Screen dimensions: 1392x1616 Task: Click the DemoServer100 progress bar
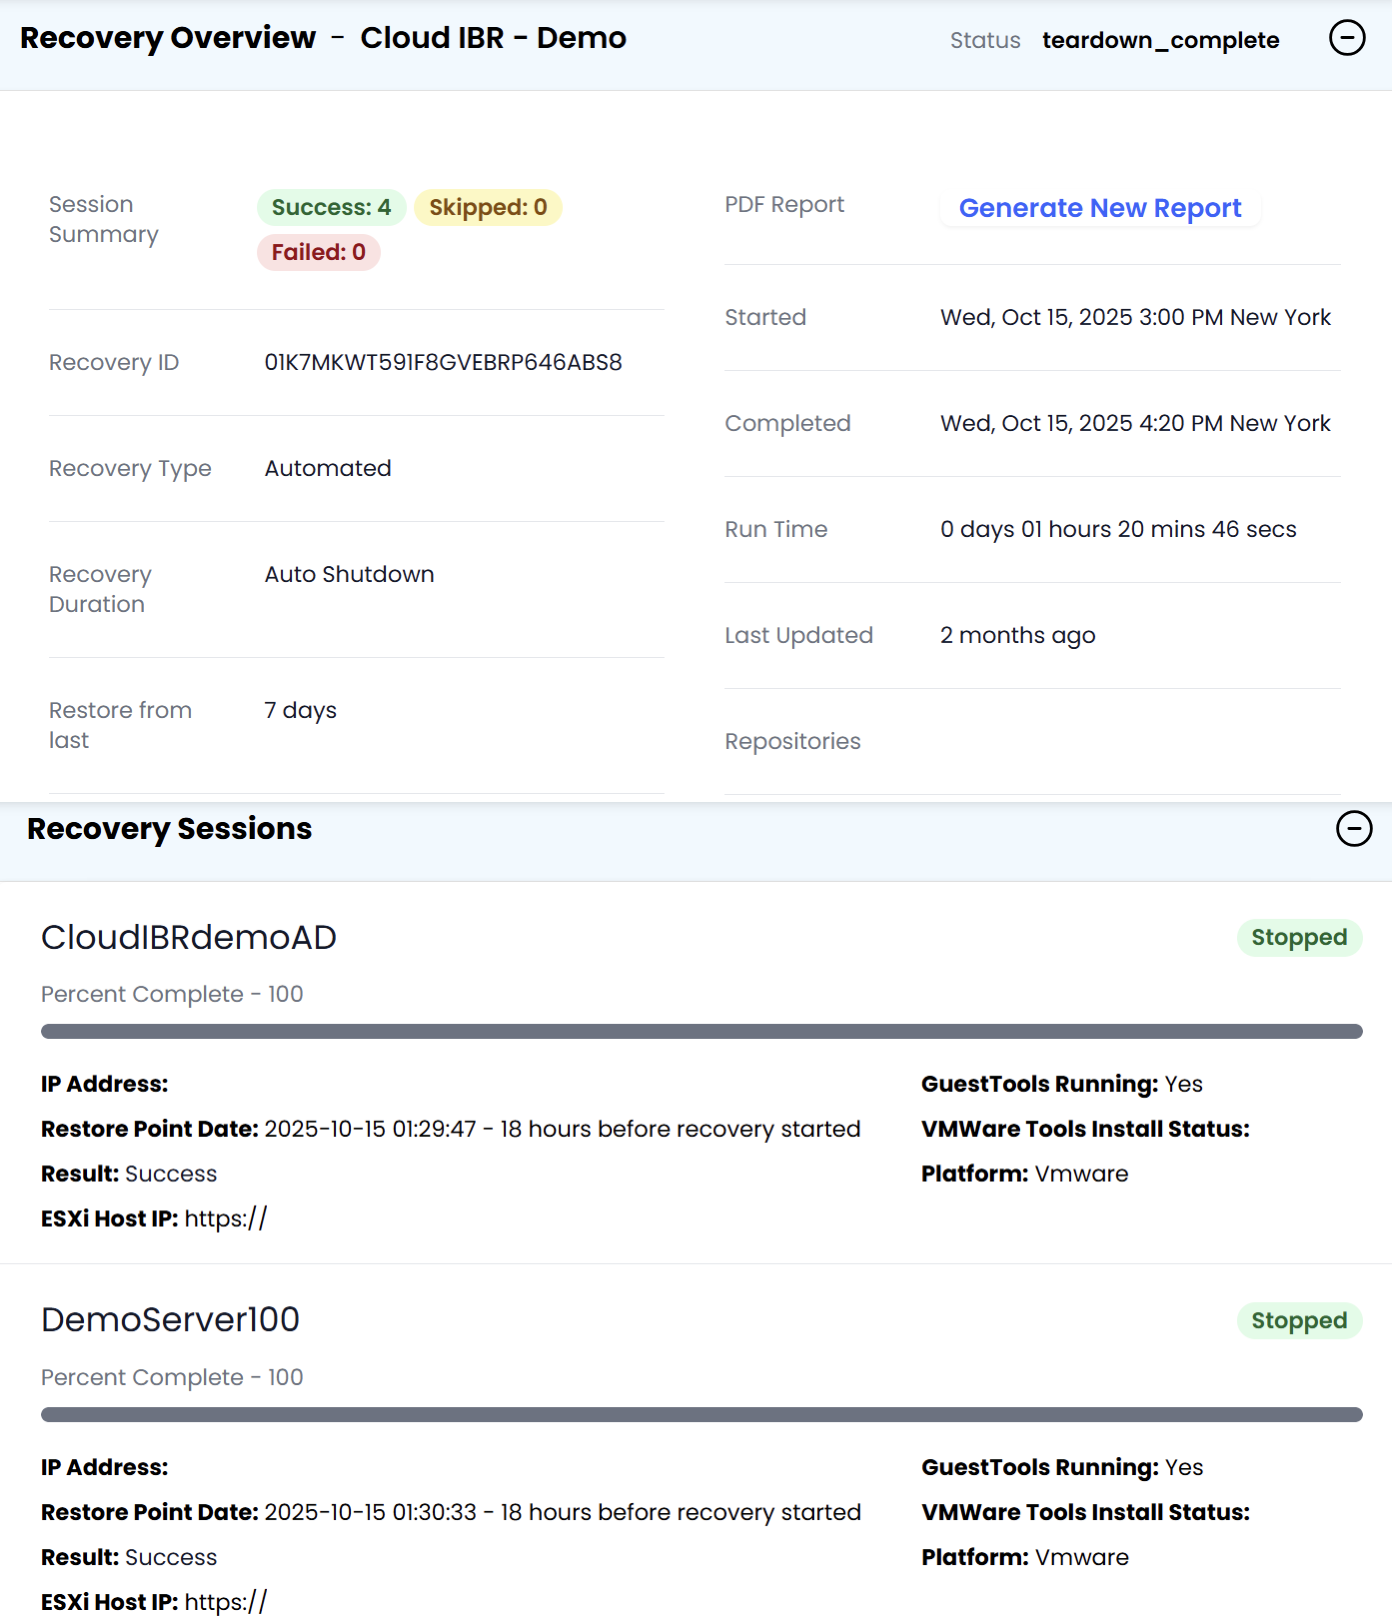click(x=701, y=1414)
